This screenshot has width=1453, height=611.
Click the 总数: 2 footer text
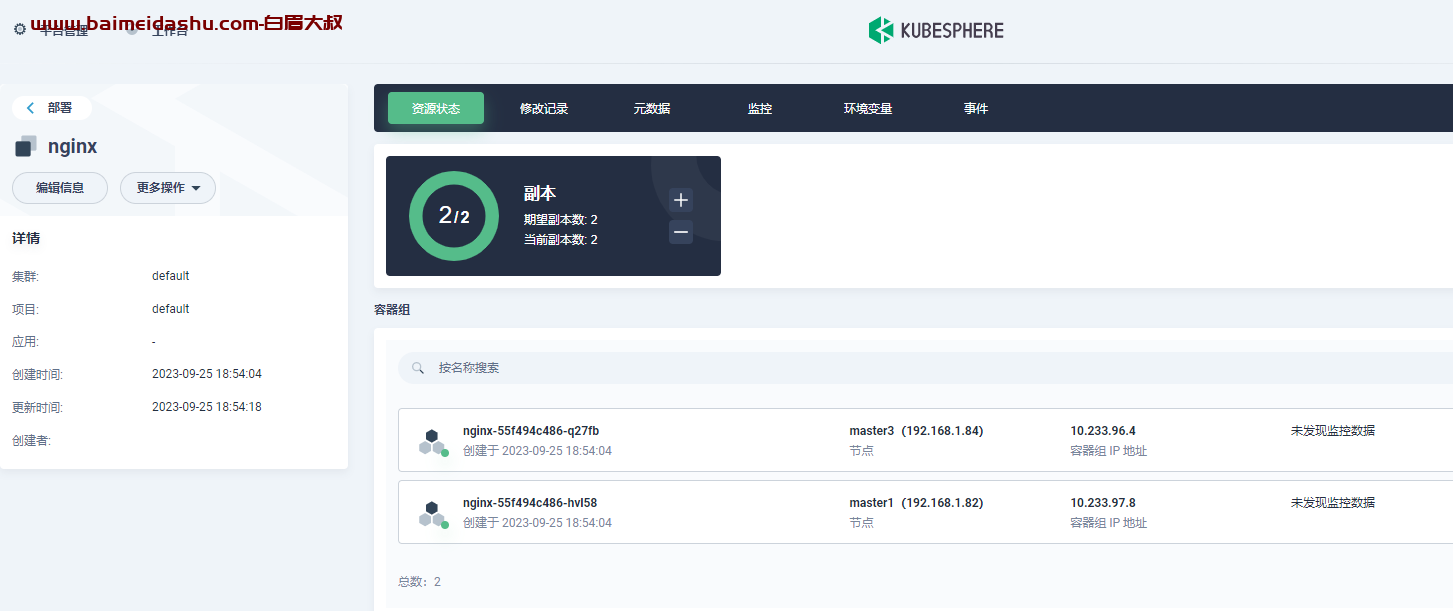point(419,582)
